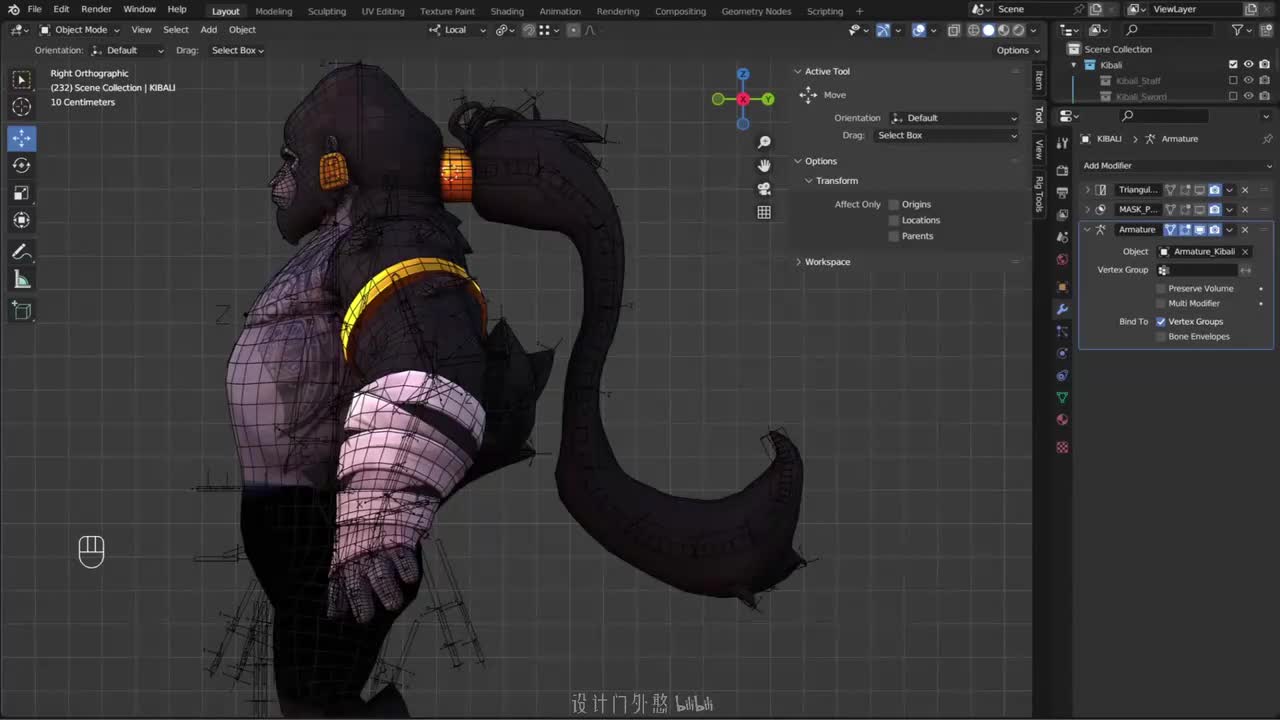
Task: Switch to the Sculpting workspace tab
Action: click(326, 11)
